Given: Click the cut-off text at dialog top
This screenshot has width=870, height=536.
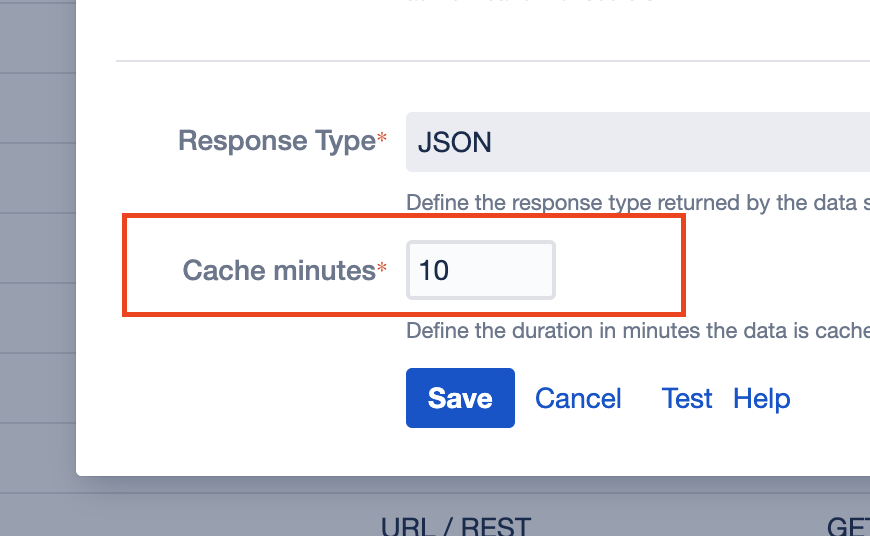Looking at the screenshot, I should click(530, 3).
